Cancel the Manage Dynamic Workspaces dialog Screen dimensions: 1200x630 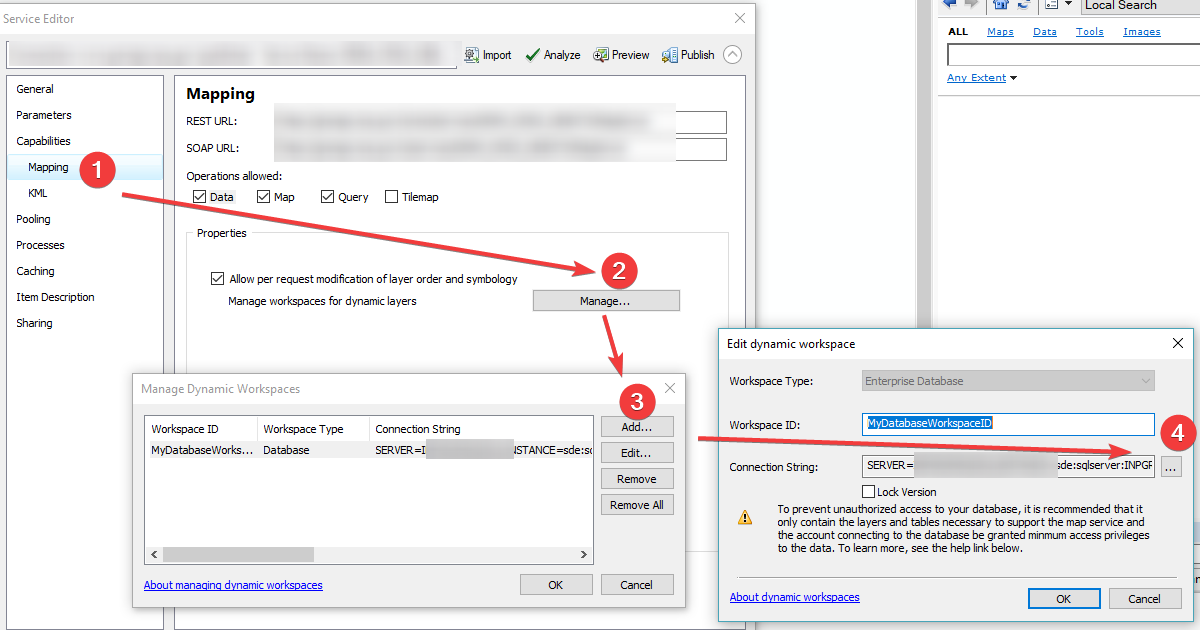[x=637, y=585]
